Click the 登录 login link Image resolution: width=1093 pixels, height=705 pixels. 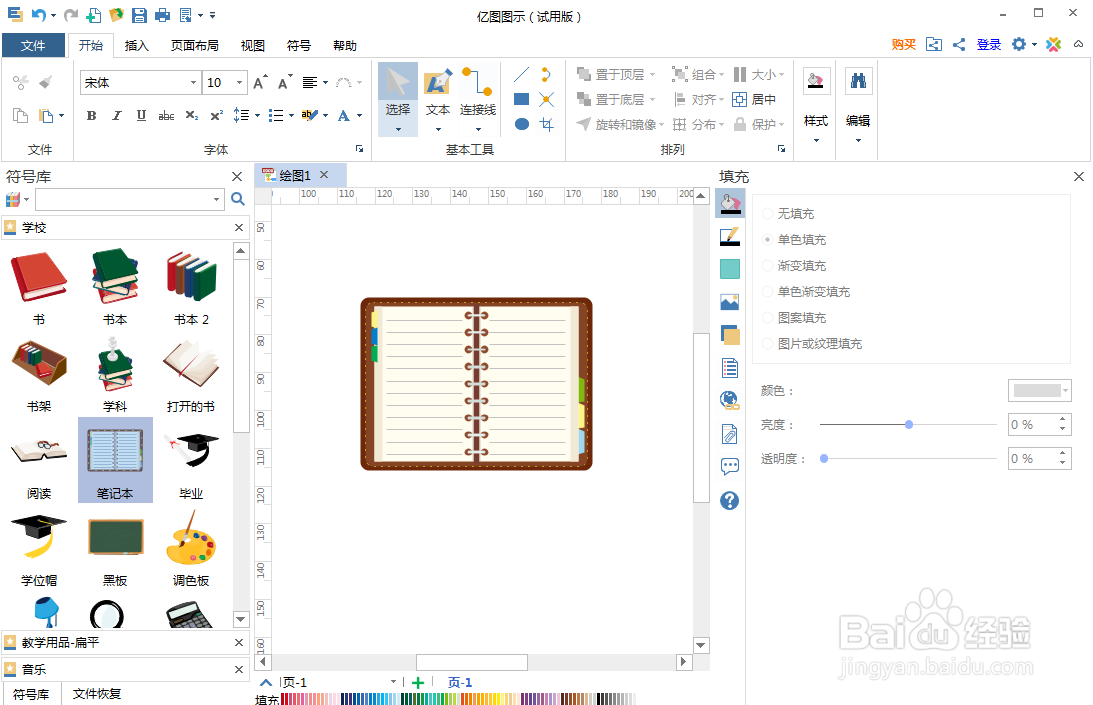point(988,44)
